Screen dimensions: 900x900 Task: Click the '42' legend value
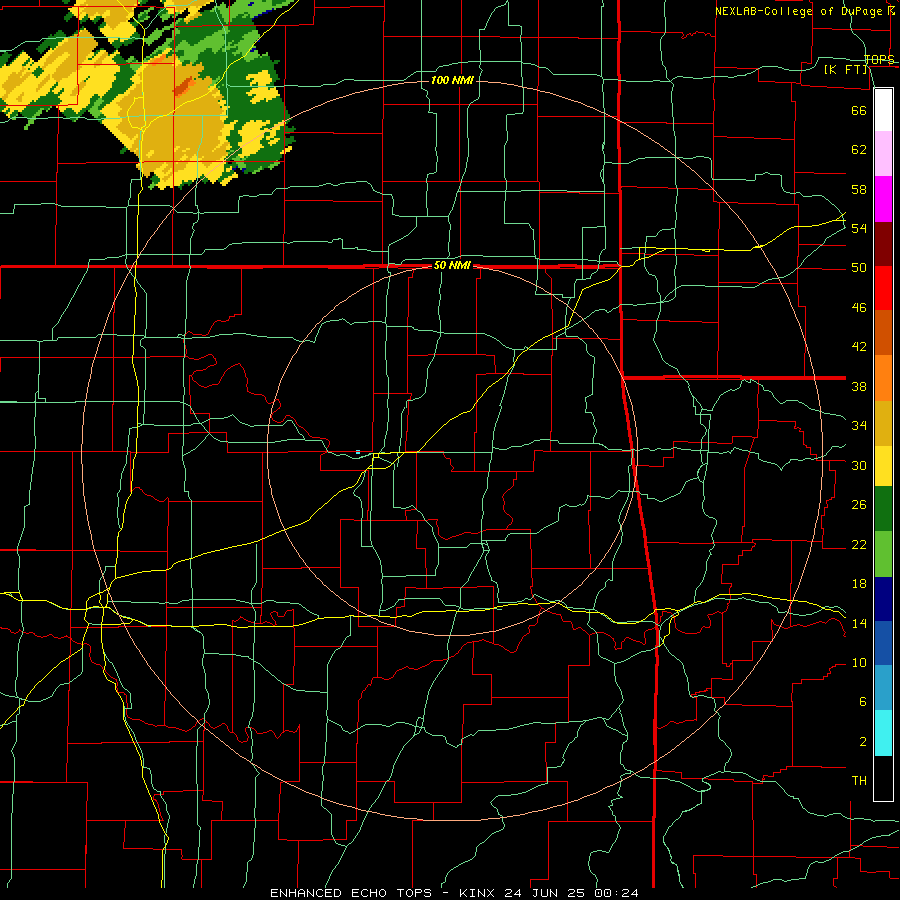click(x=859, y=347)
